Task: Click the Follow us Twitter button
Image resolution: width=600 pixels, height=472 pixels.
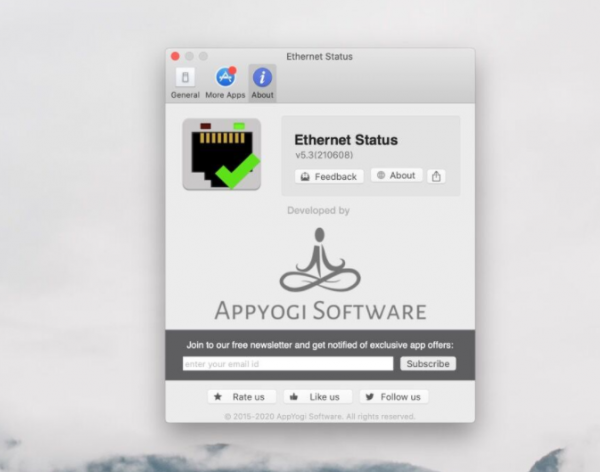Action: click(394, 397)
